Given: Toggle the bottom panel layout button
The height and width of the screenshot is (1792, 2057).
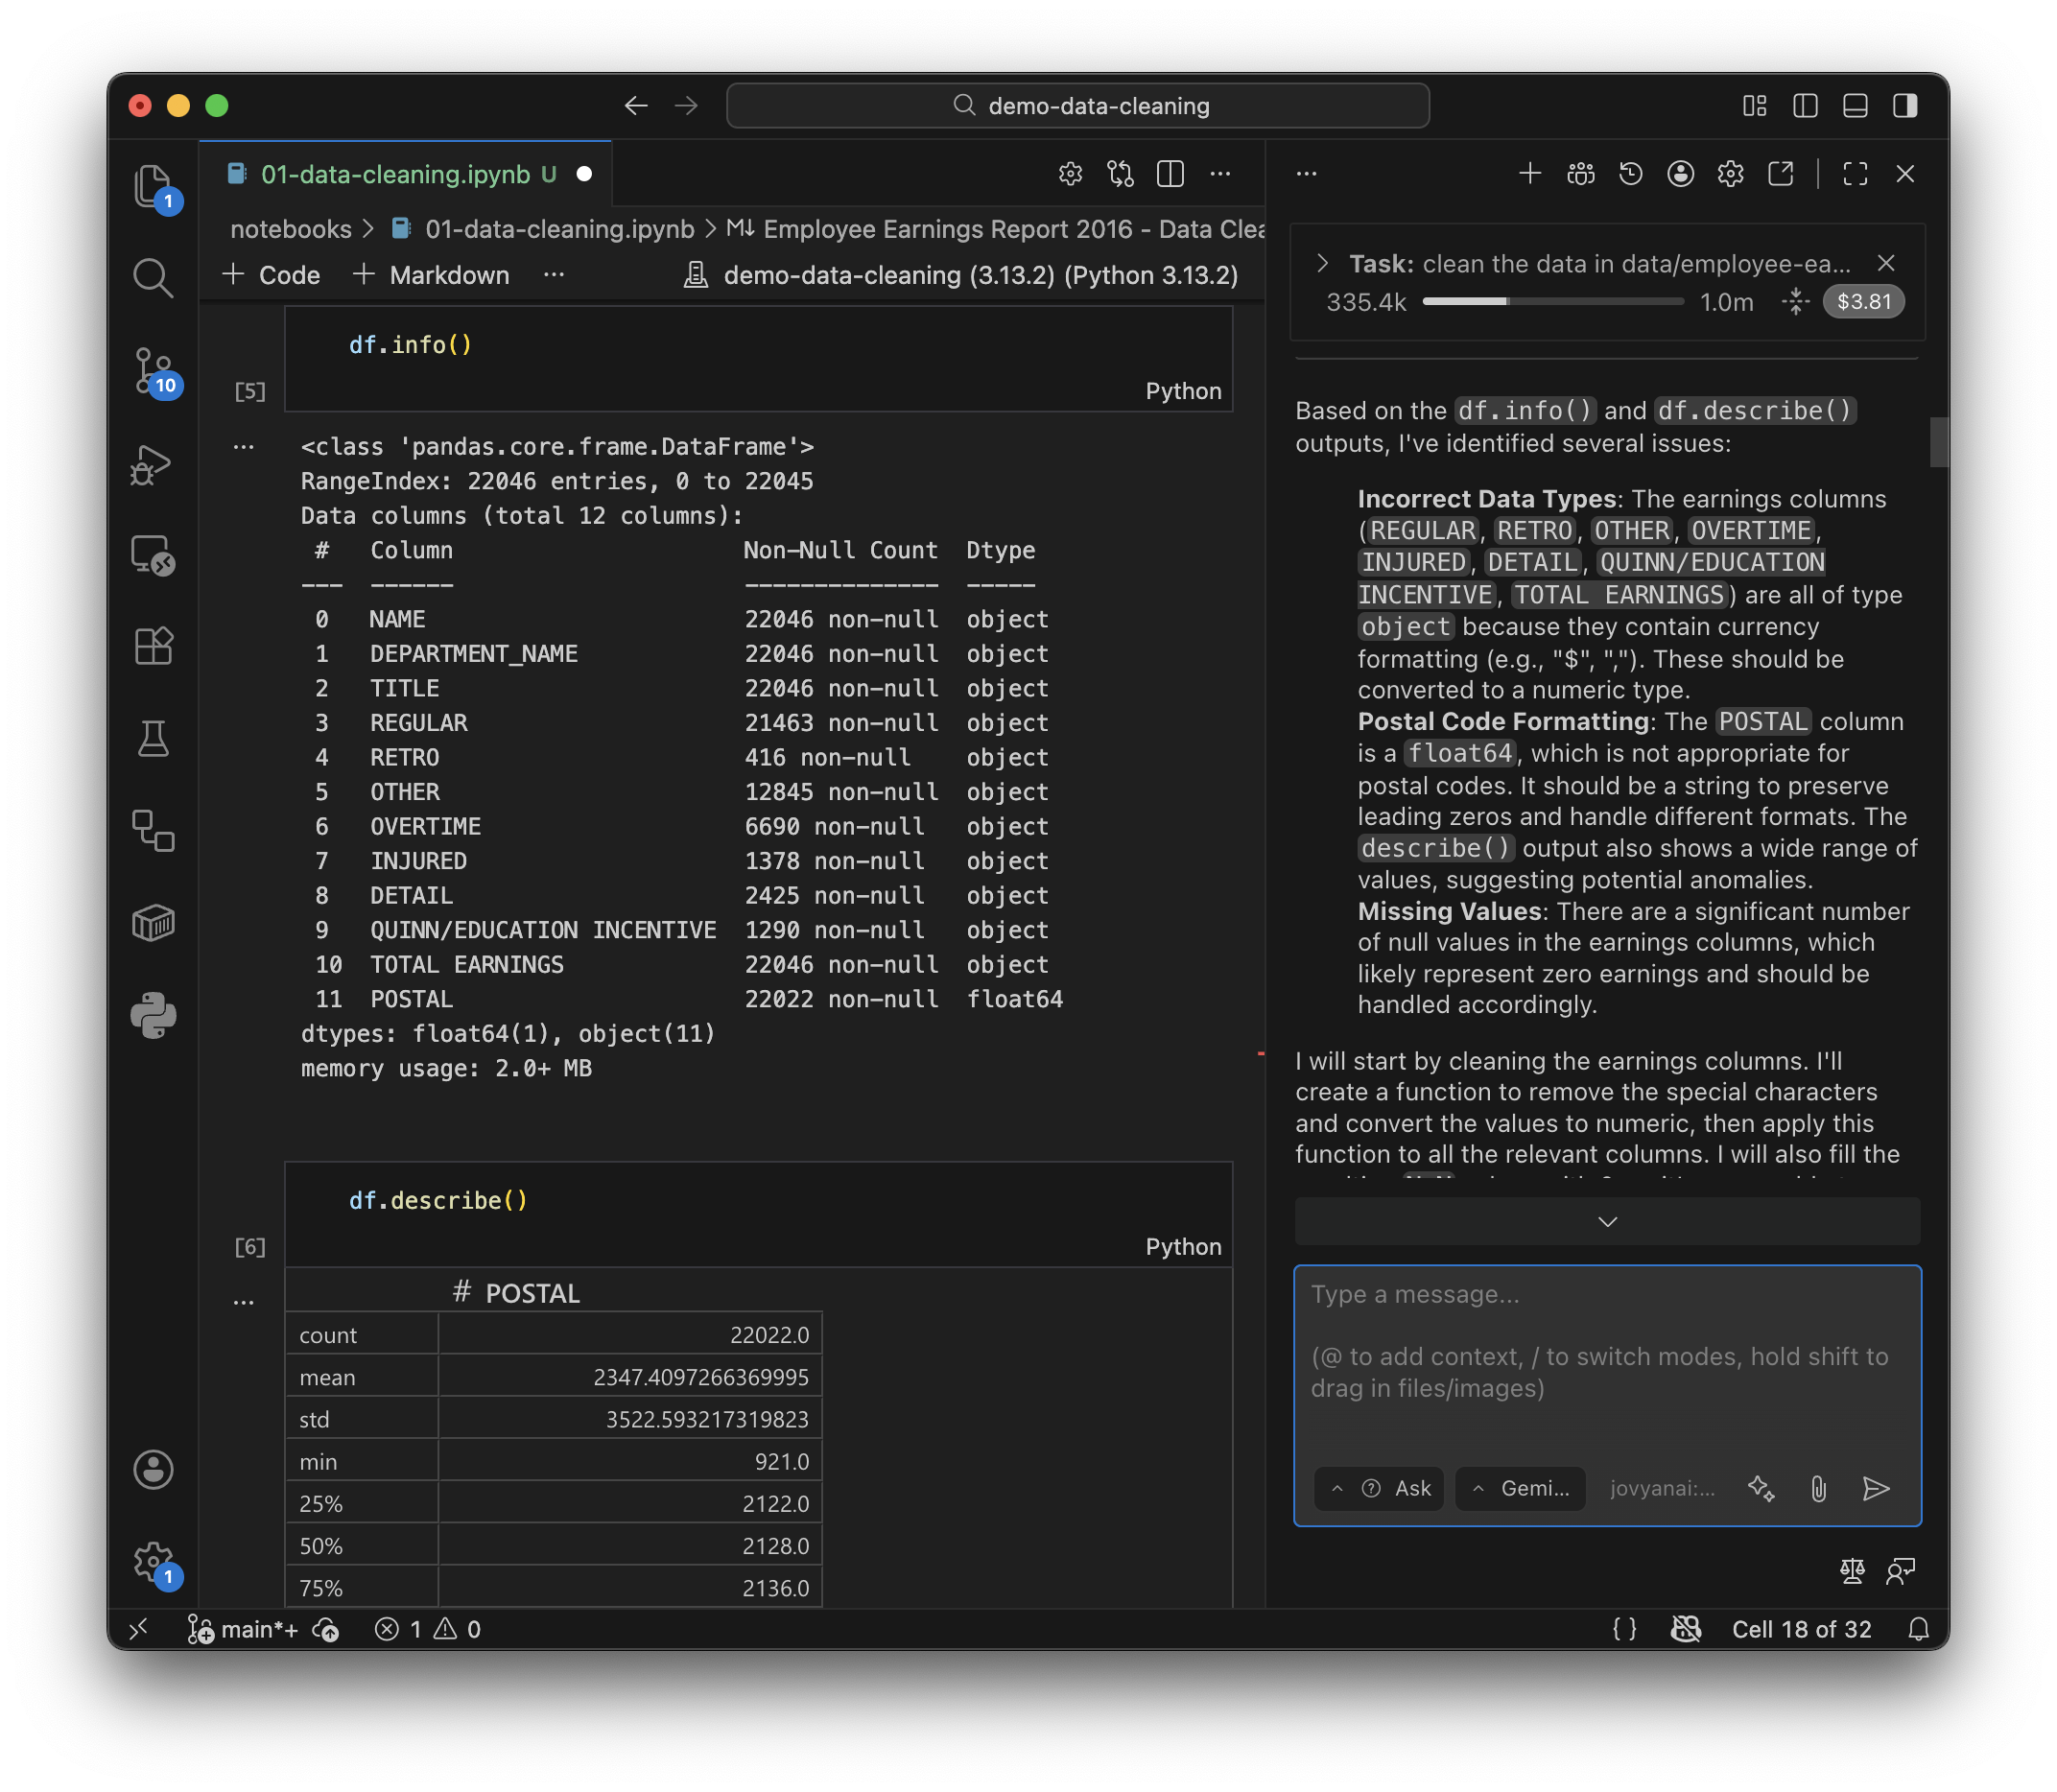Looking at the screenshot, I should point(1855,106).
